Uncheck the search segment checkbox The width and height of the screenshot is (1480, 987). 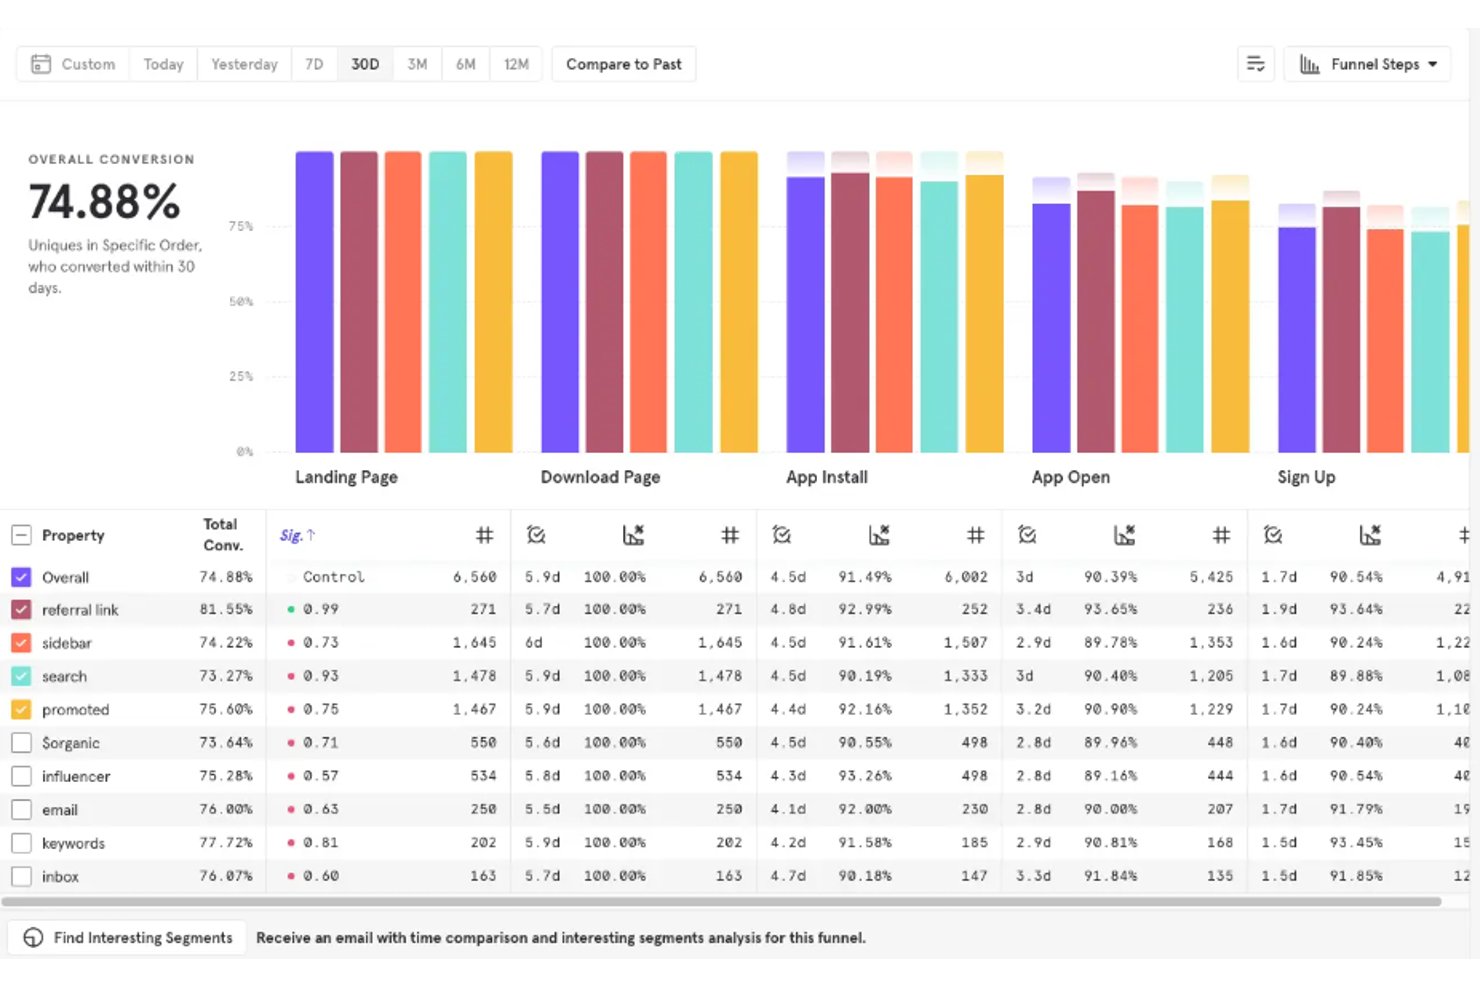21,676
